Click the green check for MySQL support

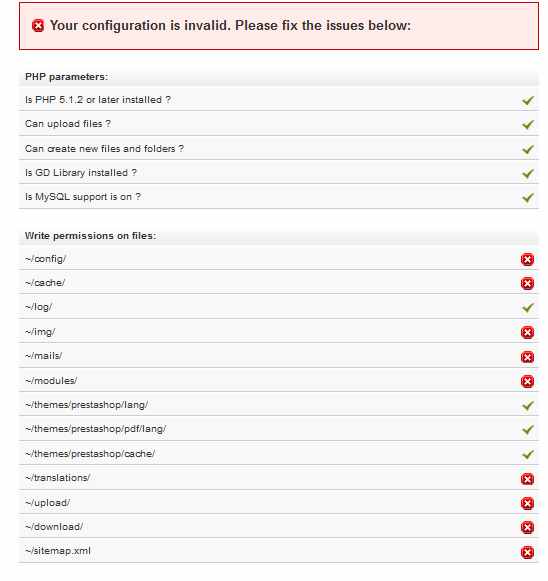click(x=528, y=197)
